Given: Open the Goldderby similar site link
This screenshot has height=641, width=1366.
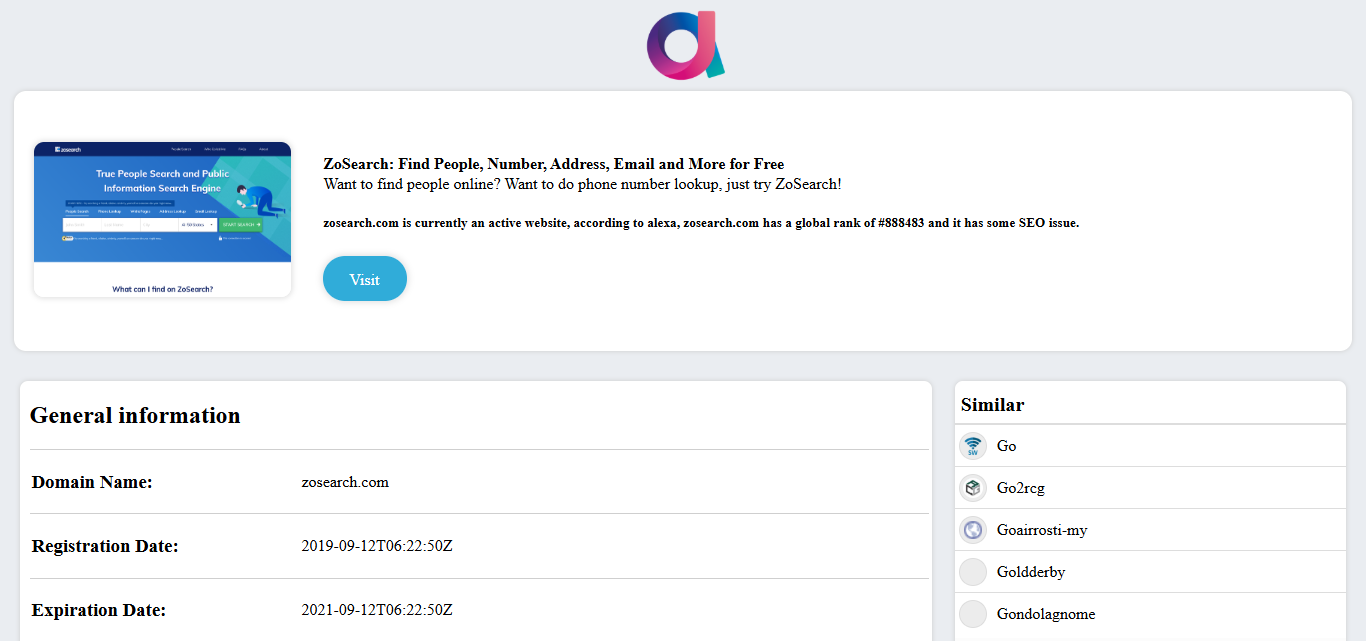Looking at the screenshot, I should (x=1031, y=572).
